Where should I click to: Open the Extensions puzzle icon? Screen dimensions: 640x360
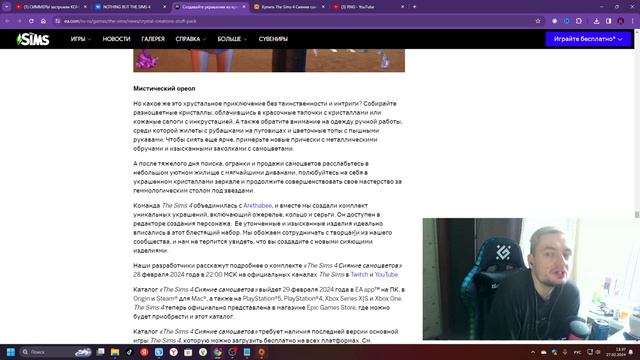(x=579, y=21)
